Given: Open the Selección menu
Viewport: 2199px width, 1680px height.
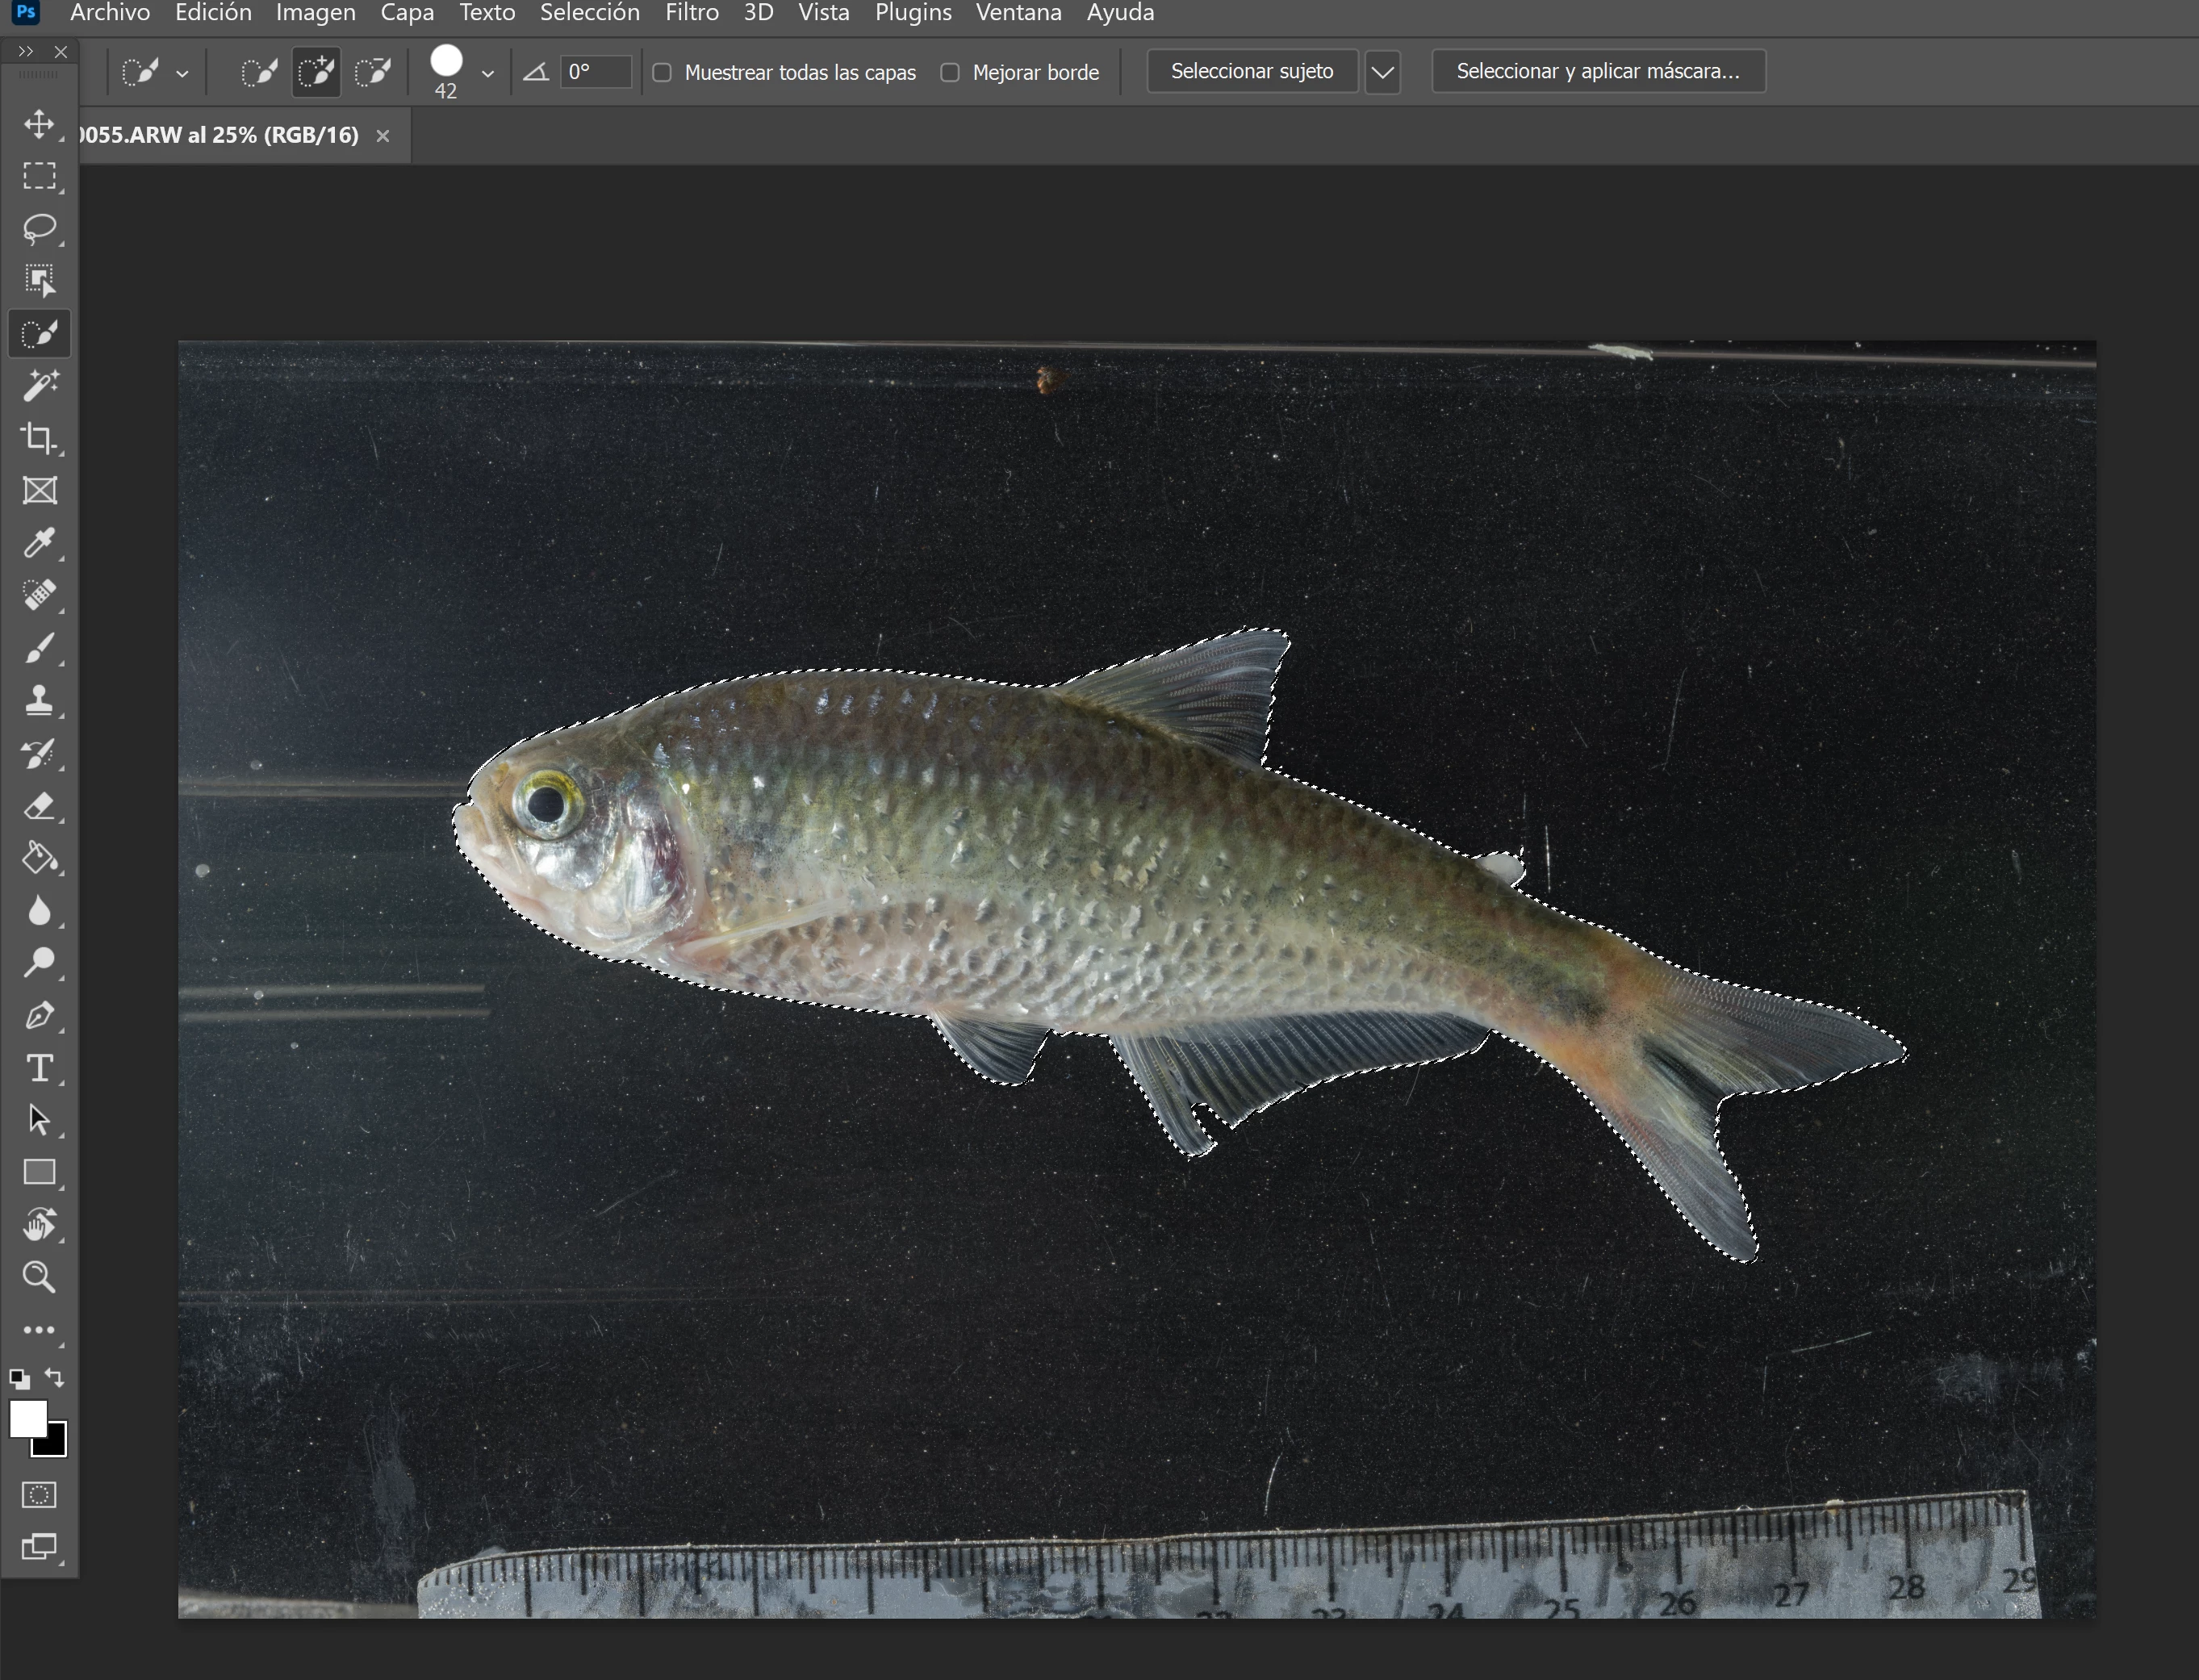Looking at the screenshot, I should click(589, 13).
